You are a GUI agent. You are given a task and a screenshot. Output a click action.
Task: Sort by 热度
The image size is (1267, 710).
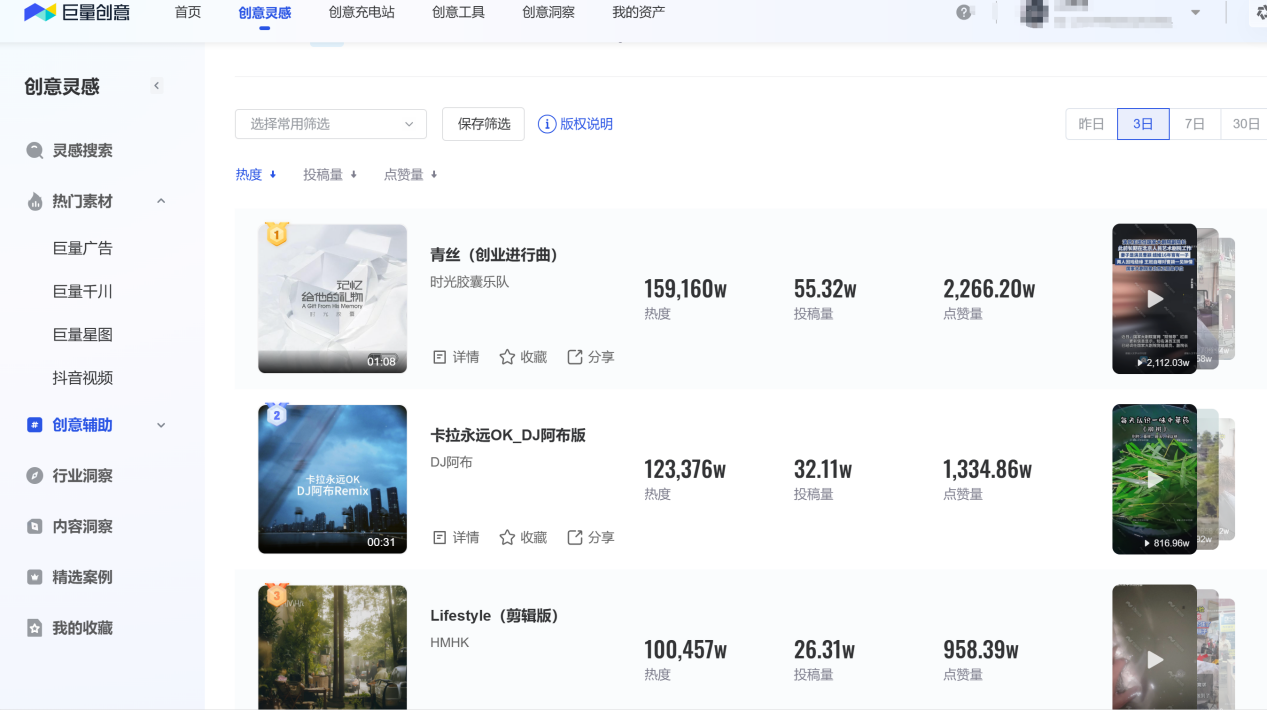pyautogui.click(x=256, y=174)
